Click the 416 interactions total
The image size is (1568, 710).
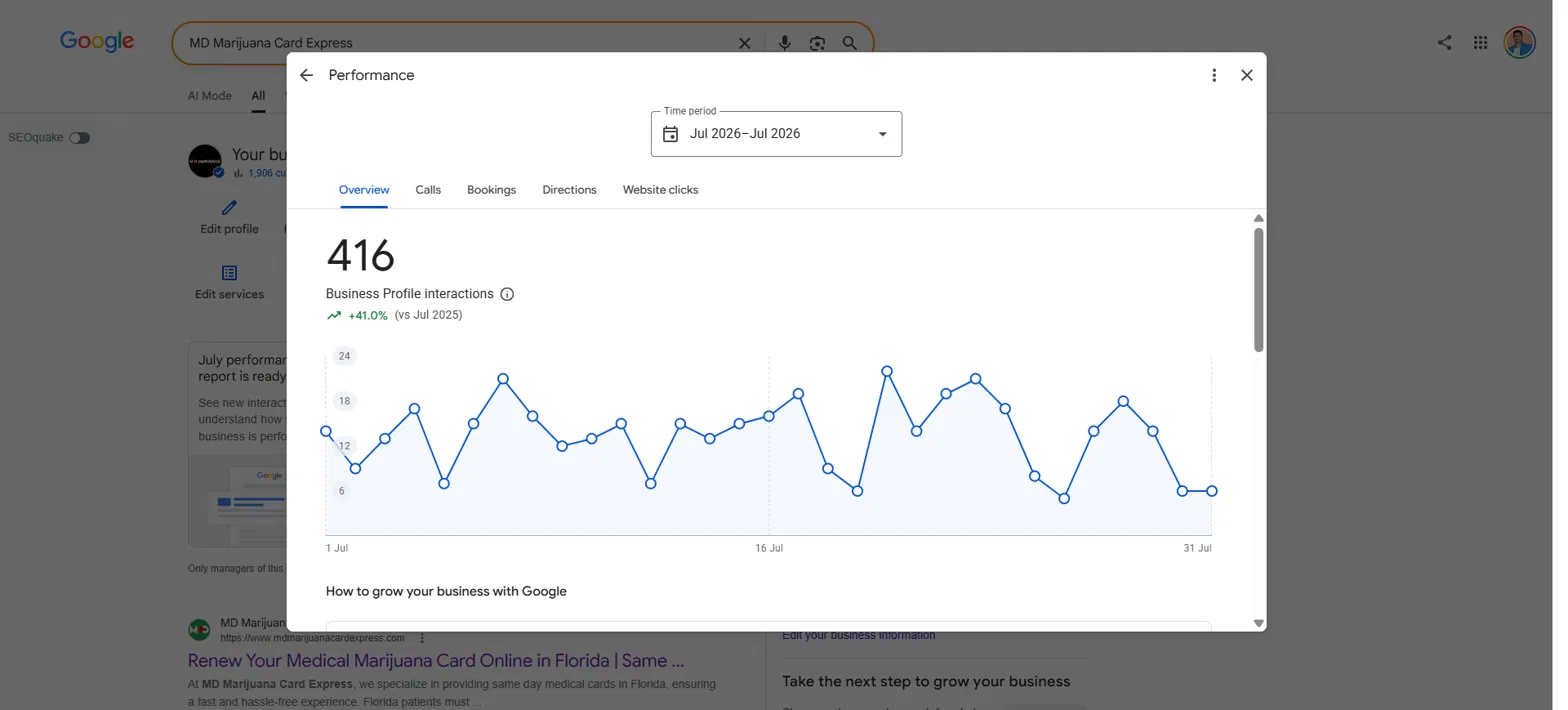point(361,256)
